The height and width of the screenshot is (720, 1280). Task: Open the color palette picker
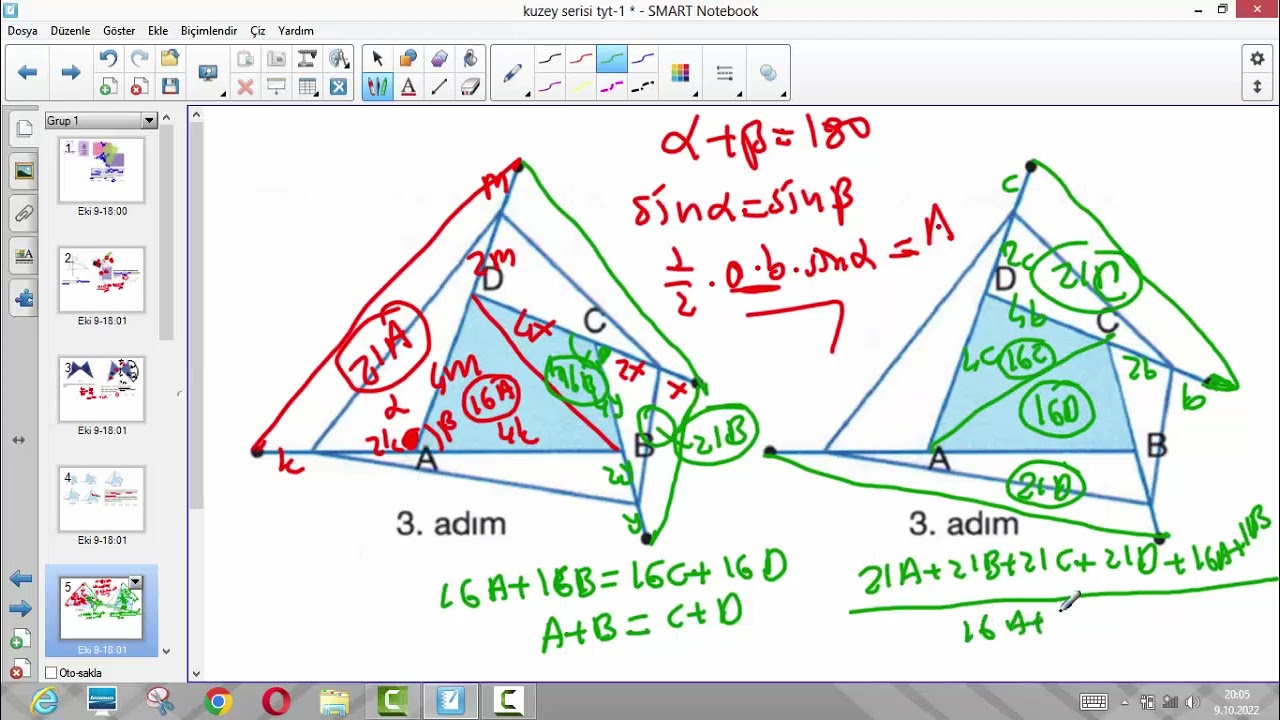click(x=680, y=73)
